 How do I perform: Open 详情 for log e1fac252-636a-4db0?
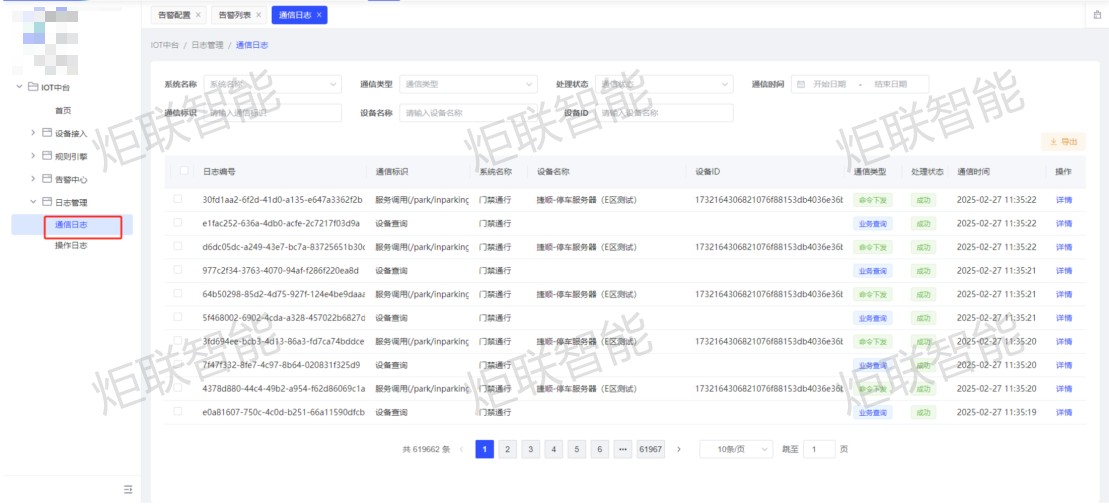click(x=1064, y=223)
